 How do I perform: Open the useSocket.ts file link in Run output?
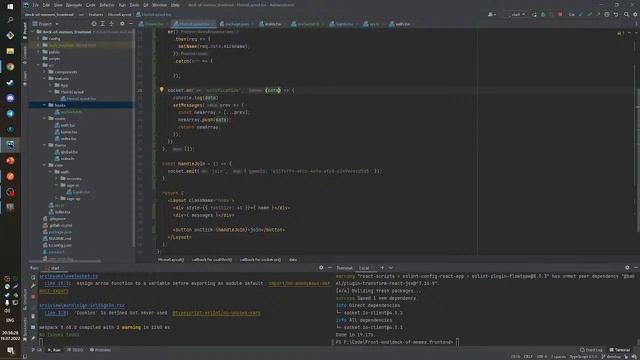[69, 276]
